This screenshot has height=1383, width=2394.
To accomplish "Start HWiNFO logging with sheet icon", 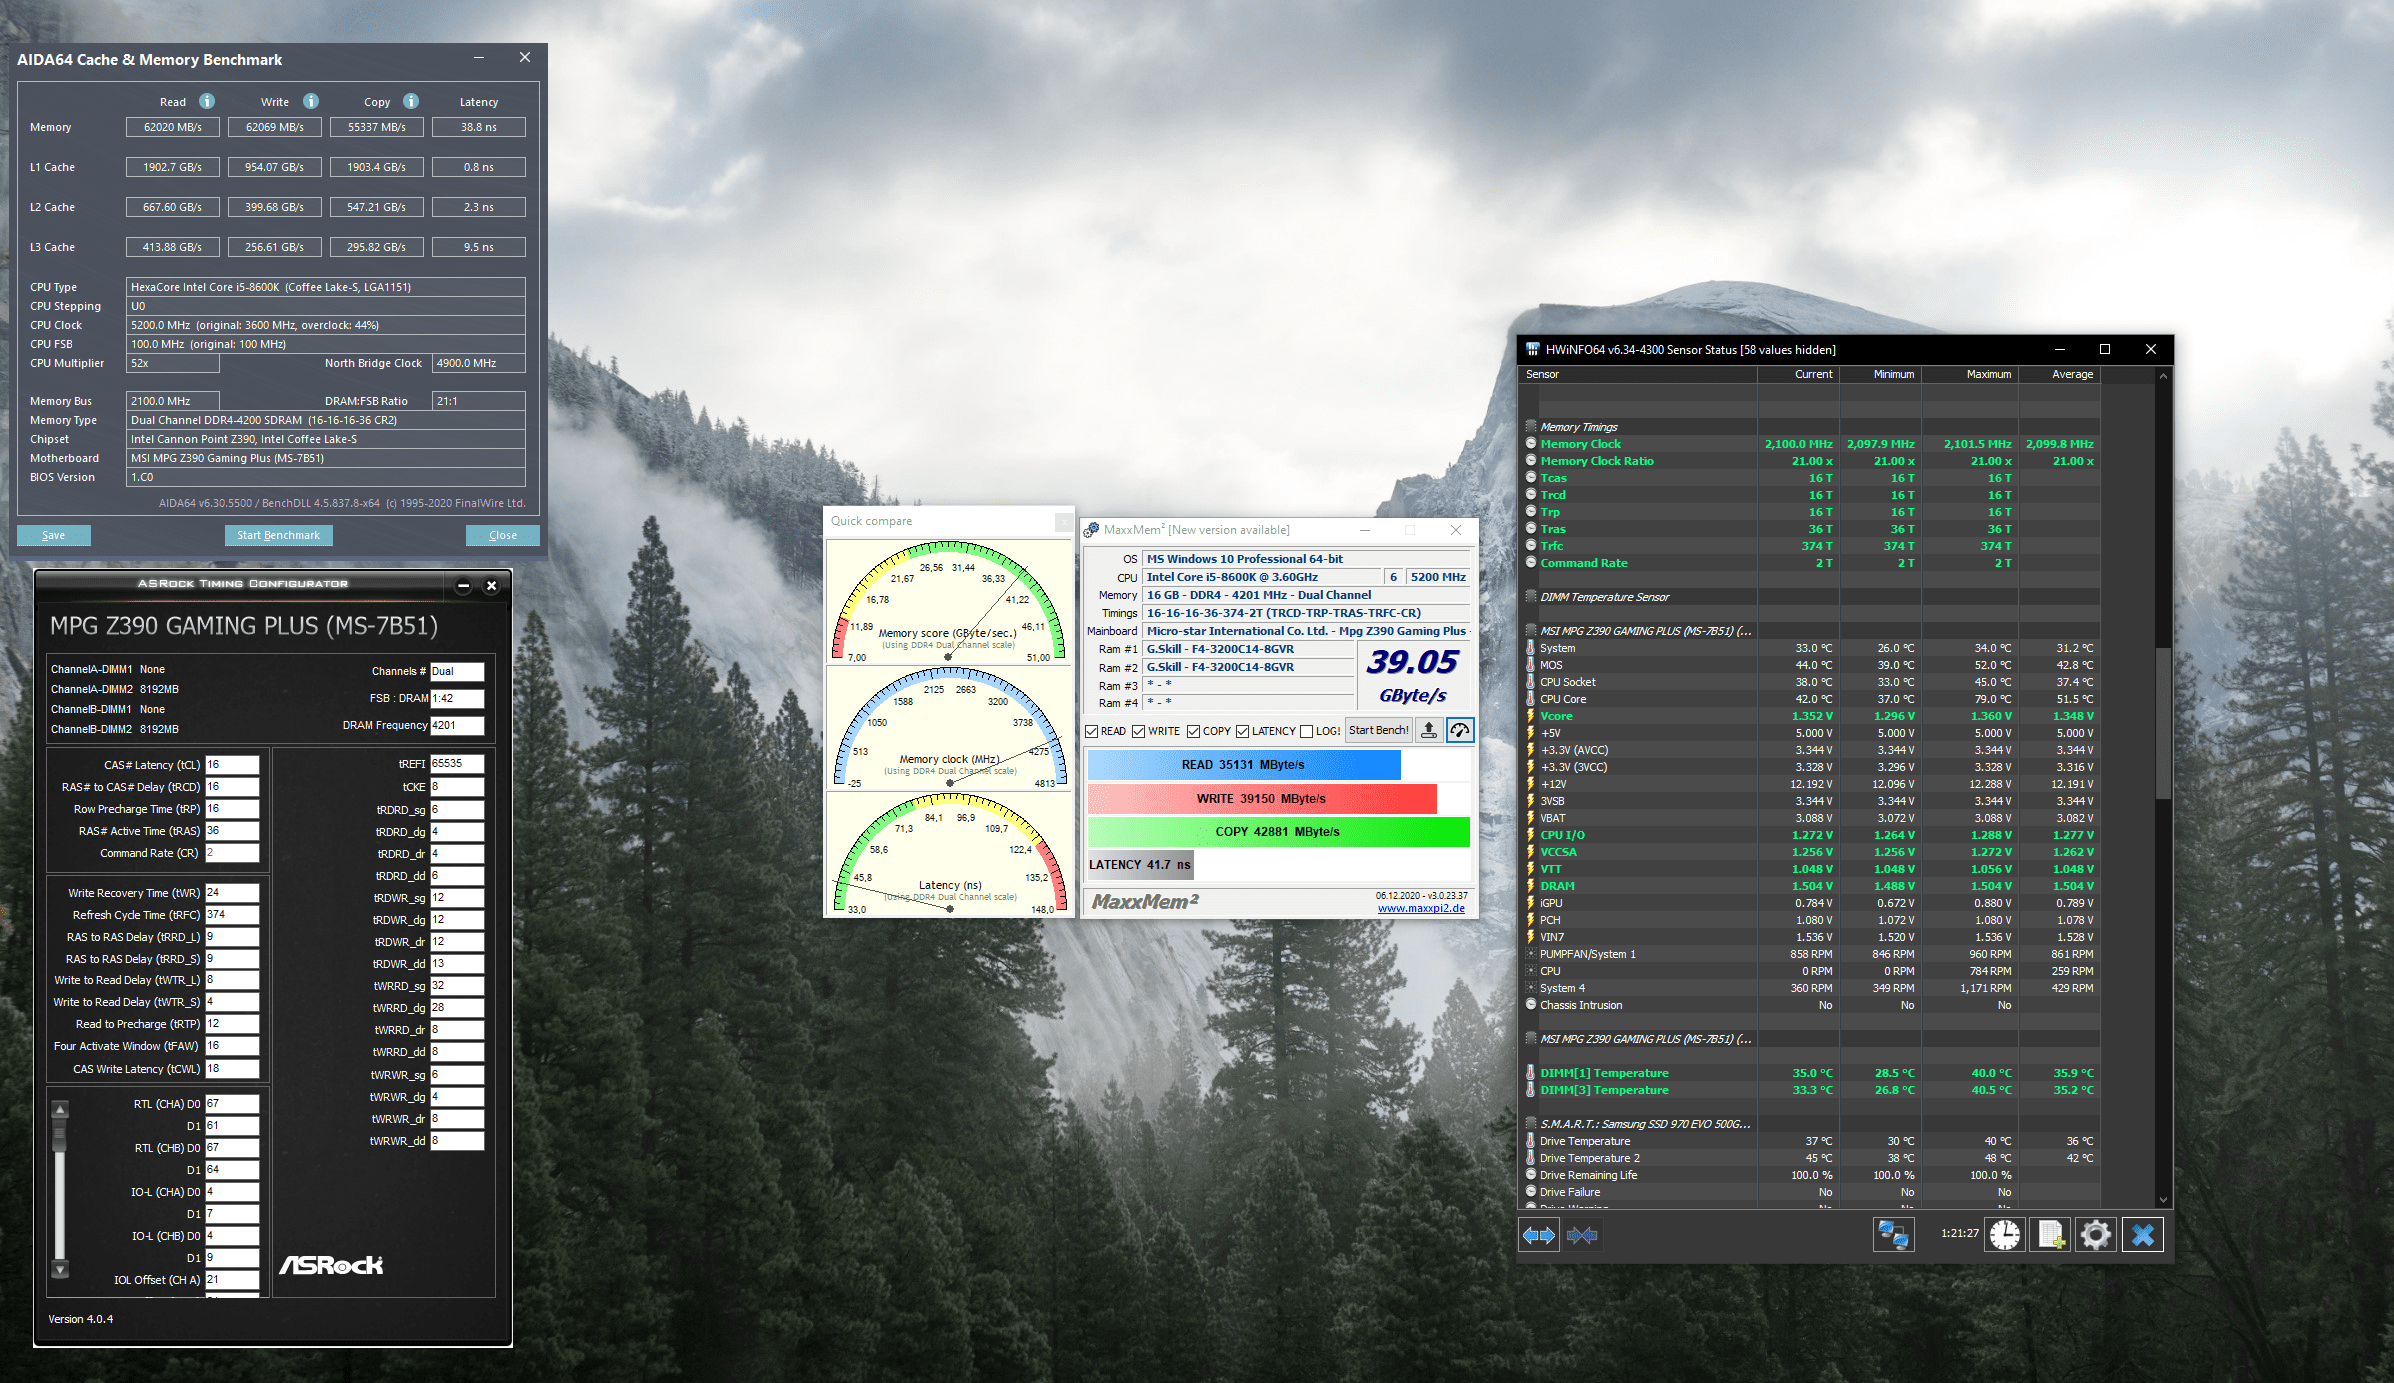I will click(x=2051, y=1235).
